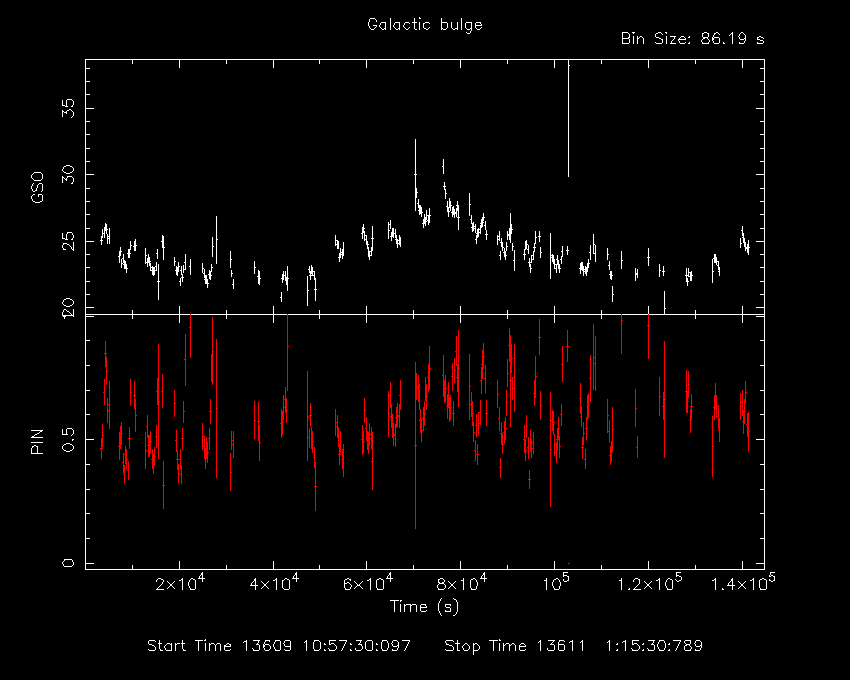850x680 pixels.
Task: Click the GSO axis tick label 30
Action: [69, 175]
